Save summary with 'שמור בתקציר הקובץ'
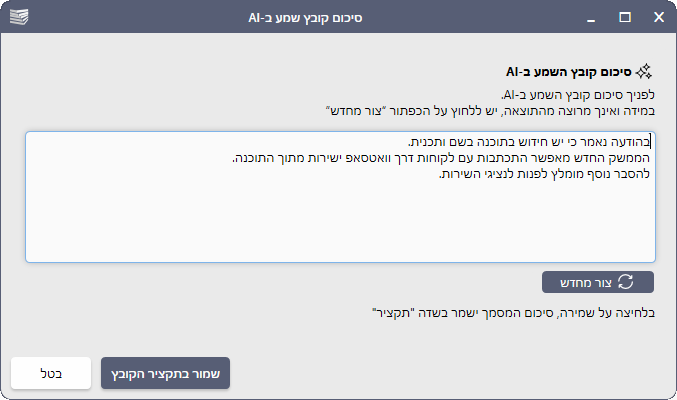Image resolution: width=677 pixels, height=400 pixels. tap(166, 374)
